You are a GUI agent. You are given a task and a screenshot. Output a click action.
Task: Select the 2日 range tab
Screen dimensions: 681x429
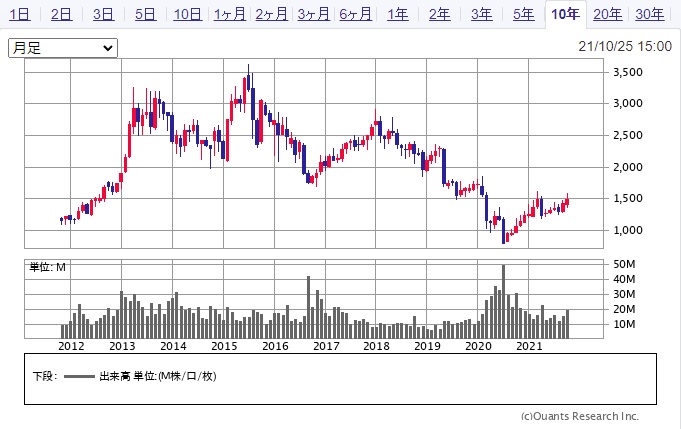(61, 14)
